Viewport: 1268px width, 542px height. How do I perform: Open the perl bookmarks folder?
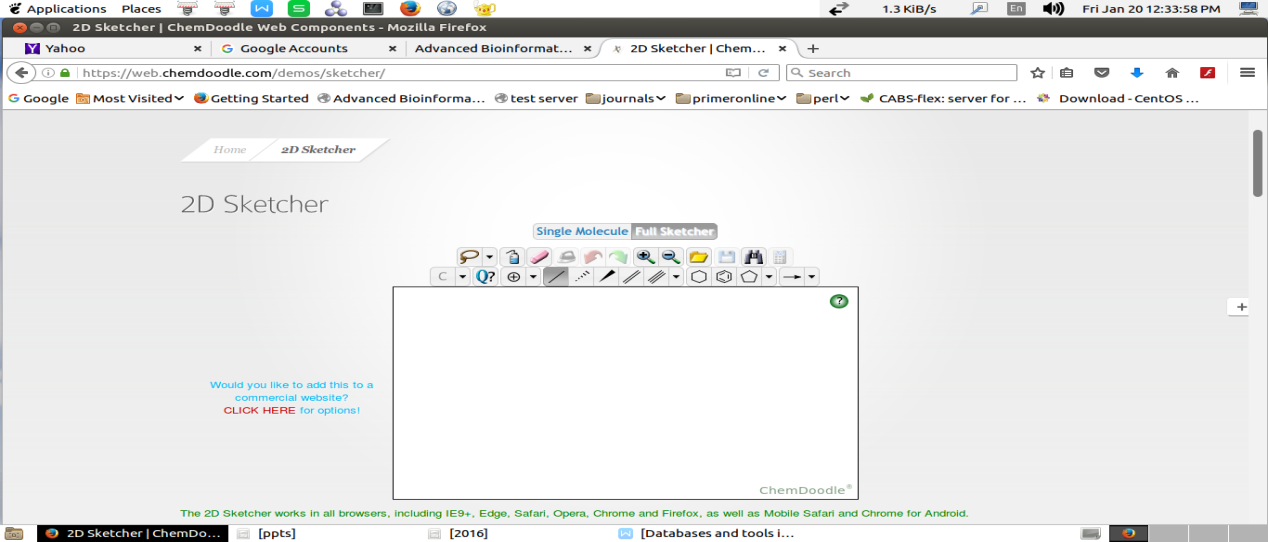point(823,98)
